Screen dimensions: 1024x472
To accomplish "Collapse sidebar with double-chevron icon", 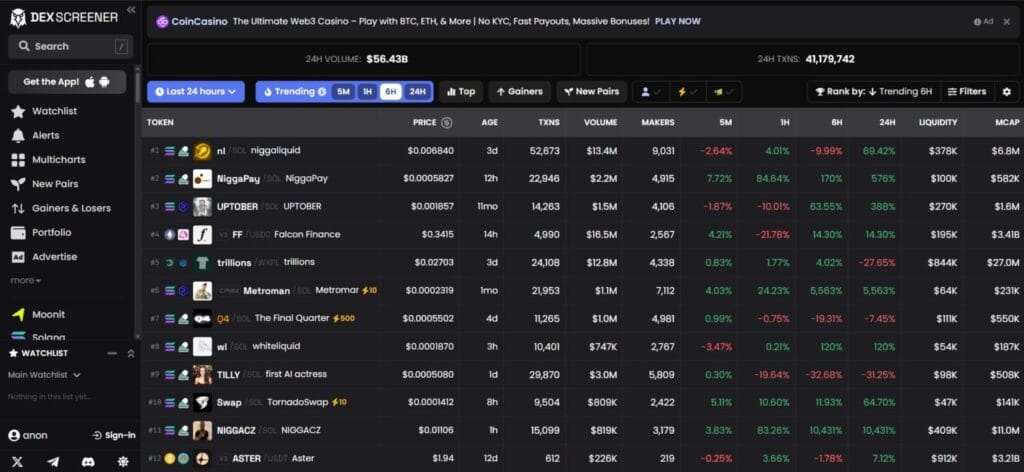I will coord(131,10).
